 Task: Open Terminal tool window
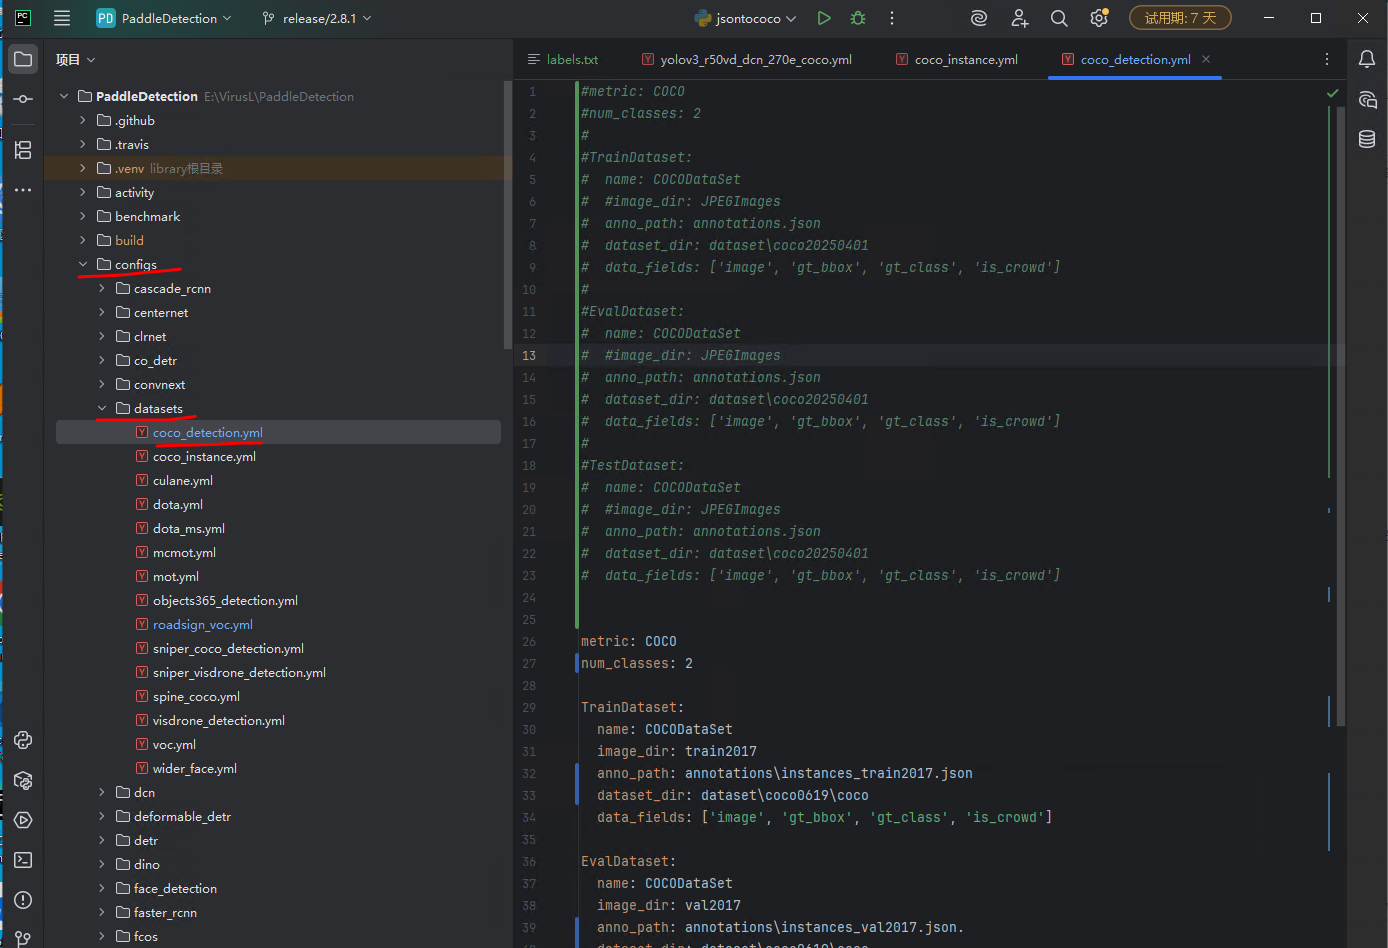pyautogui.click(x=23, y=860)
